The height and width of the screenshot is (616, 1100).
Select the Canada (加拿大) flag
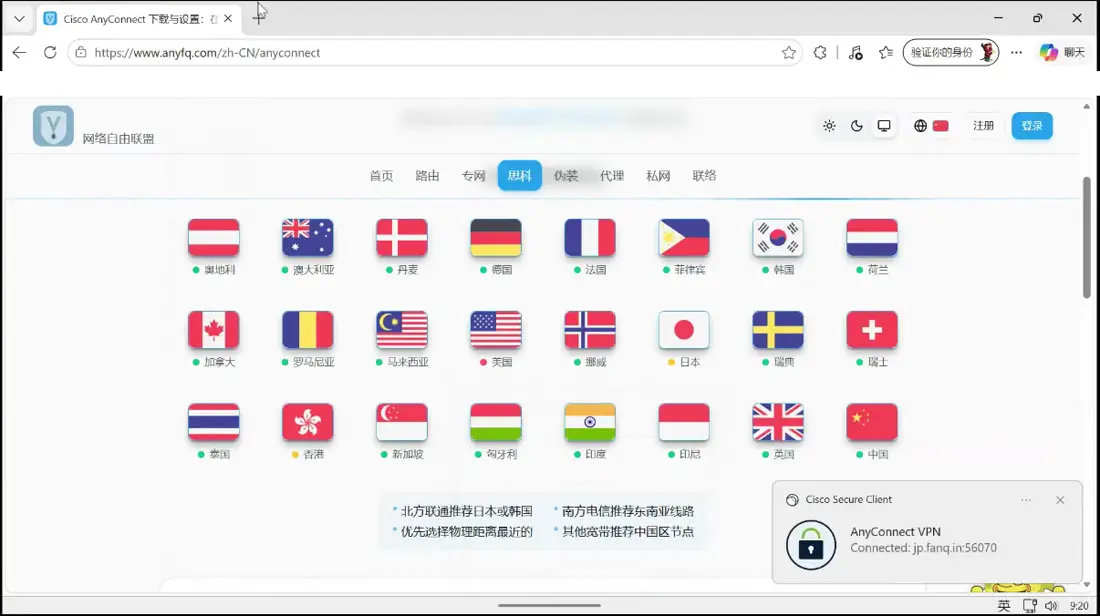[214, 330]
